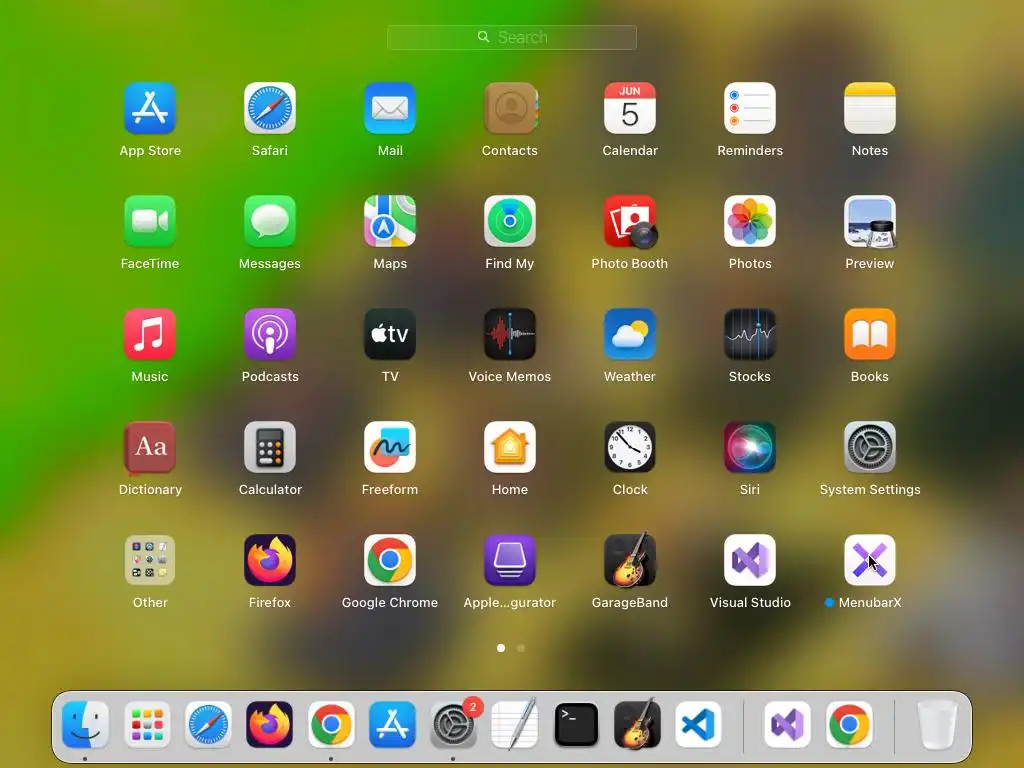Launch GarageBand from the Launchpad grid
This screenshot has width=1024, height=768.
pos(630,559)
